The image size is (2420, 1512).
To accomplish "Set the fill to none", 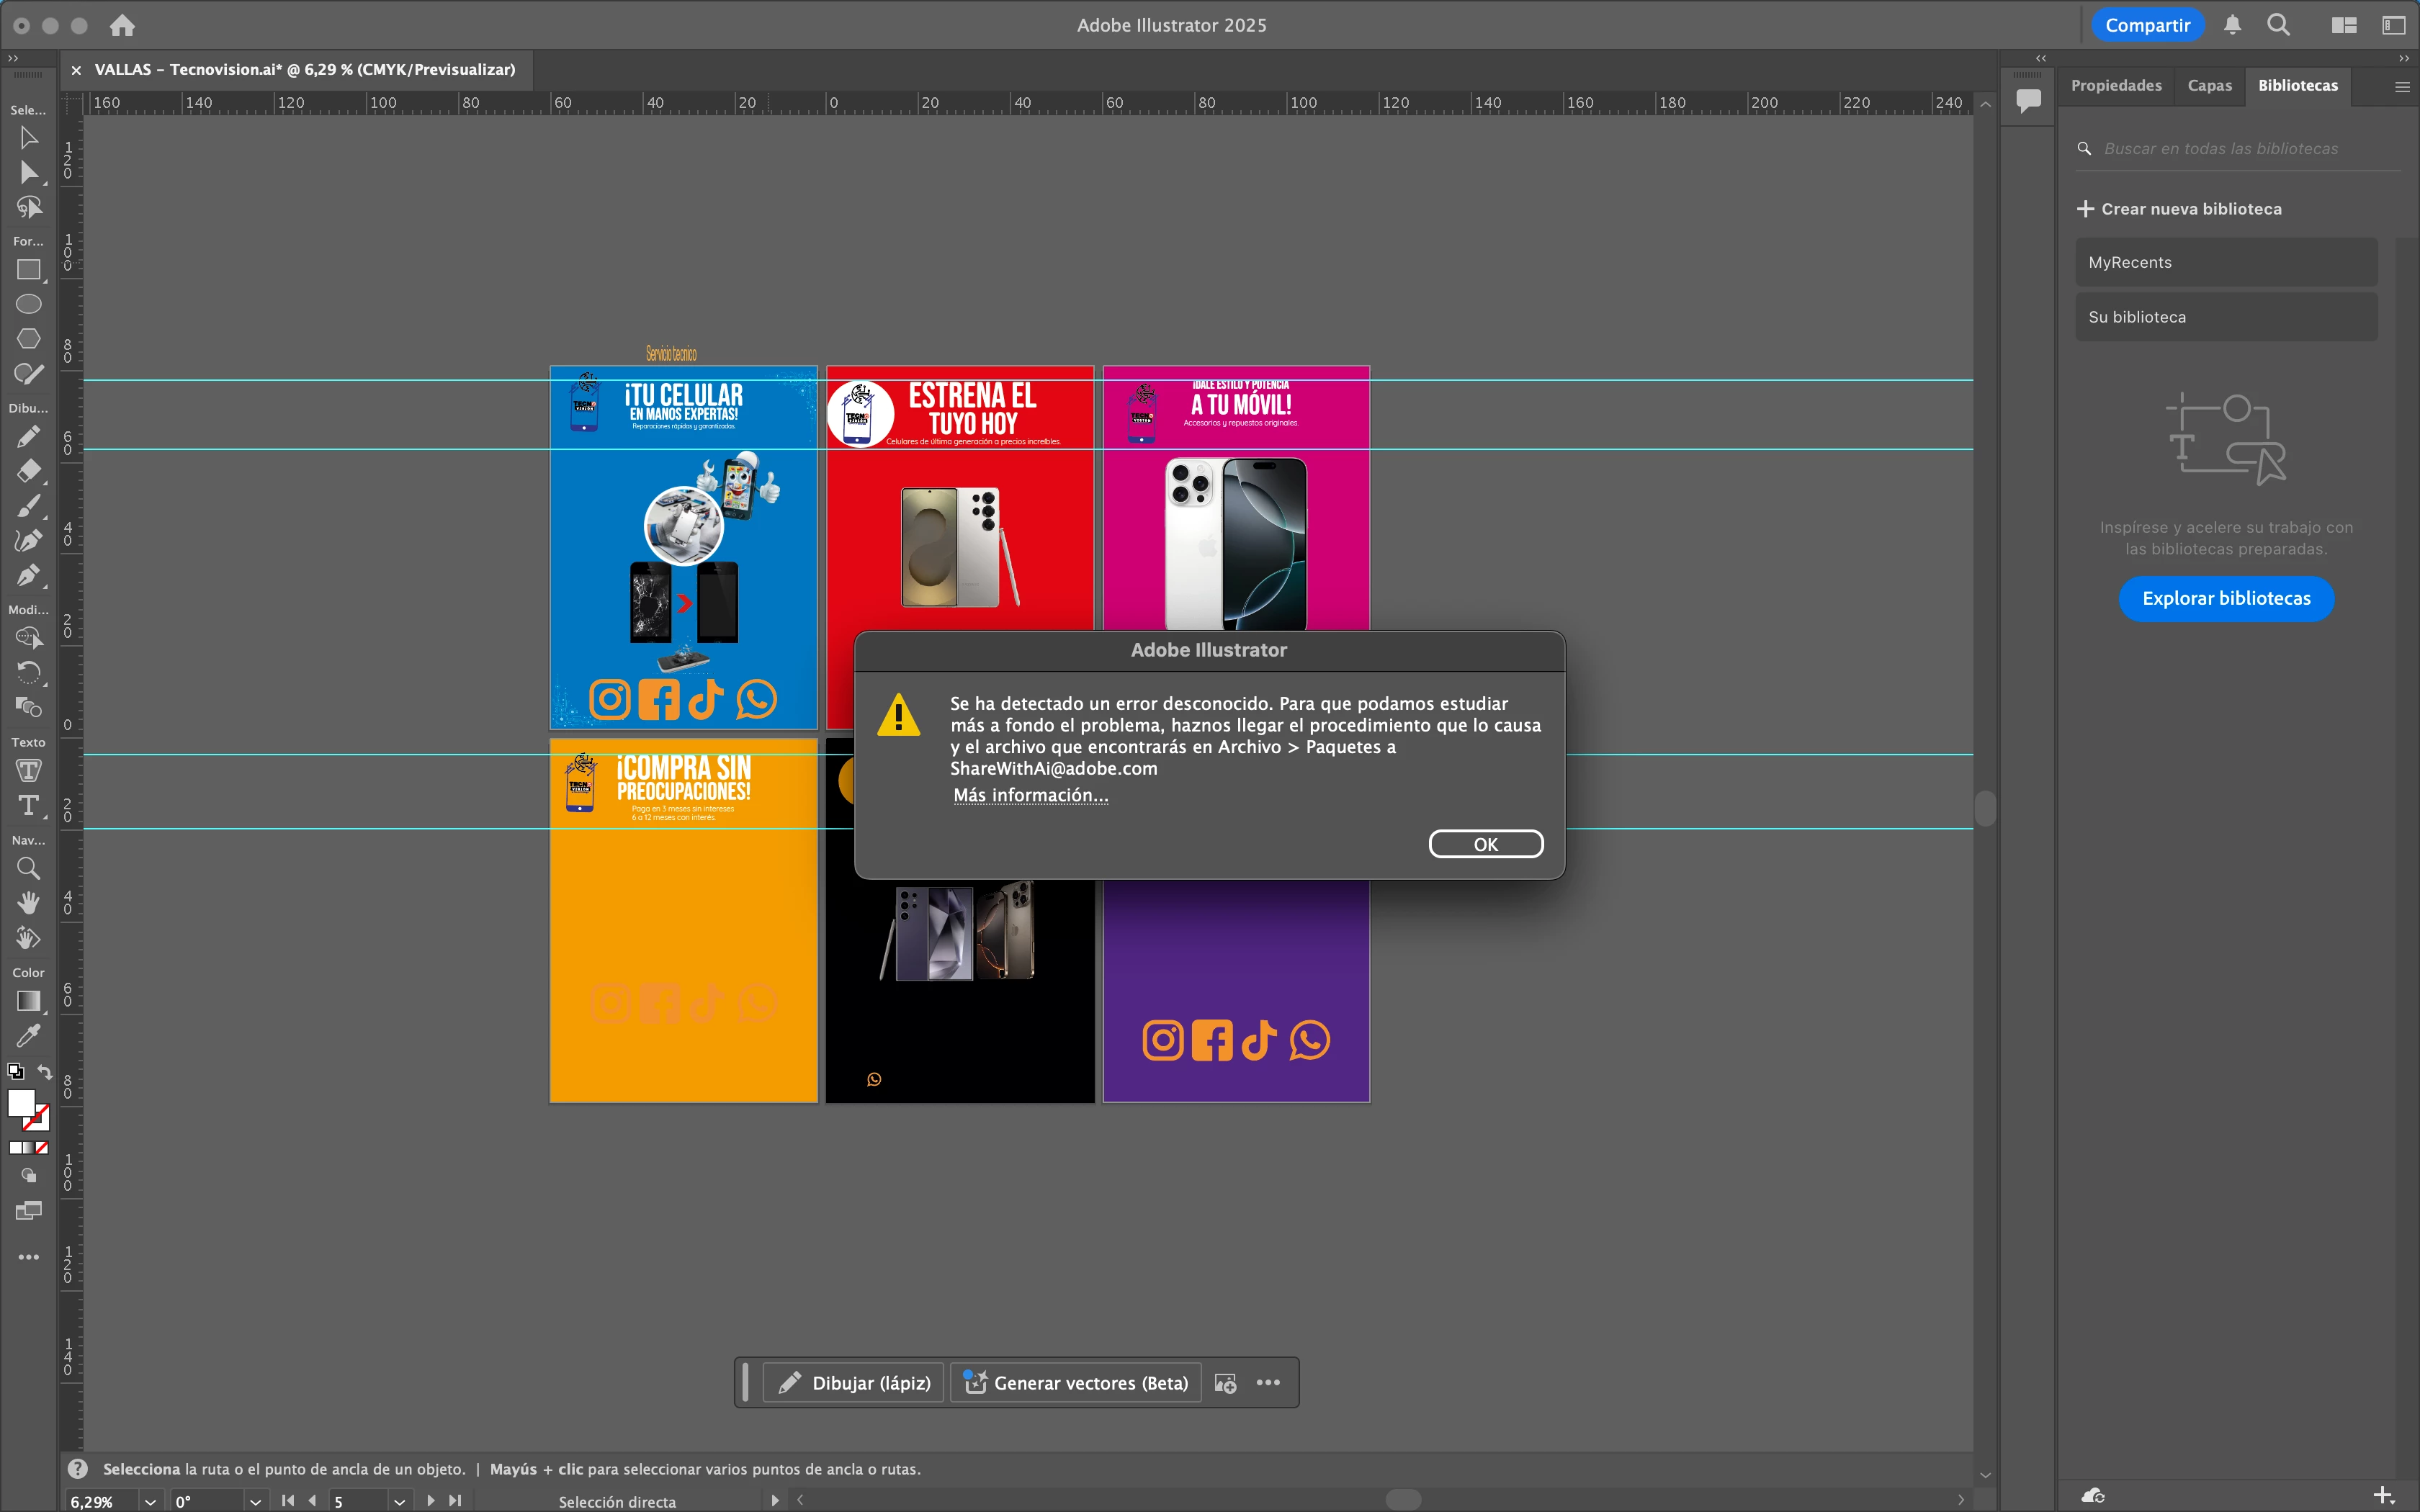I will coord(42,1148).
